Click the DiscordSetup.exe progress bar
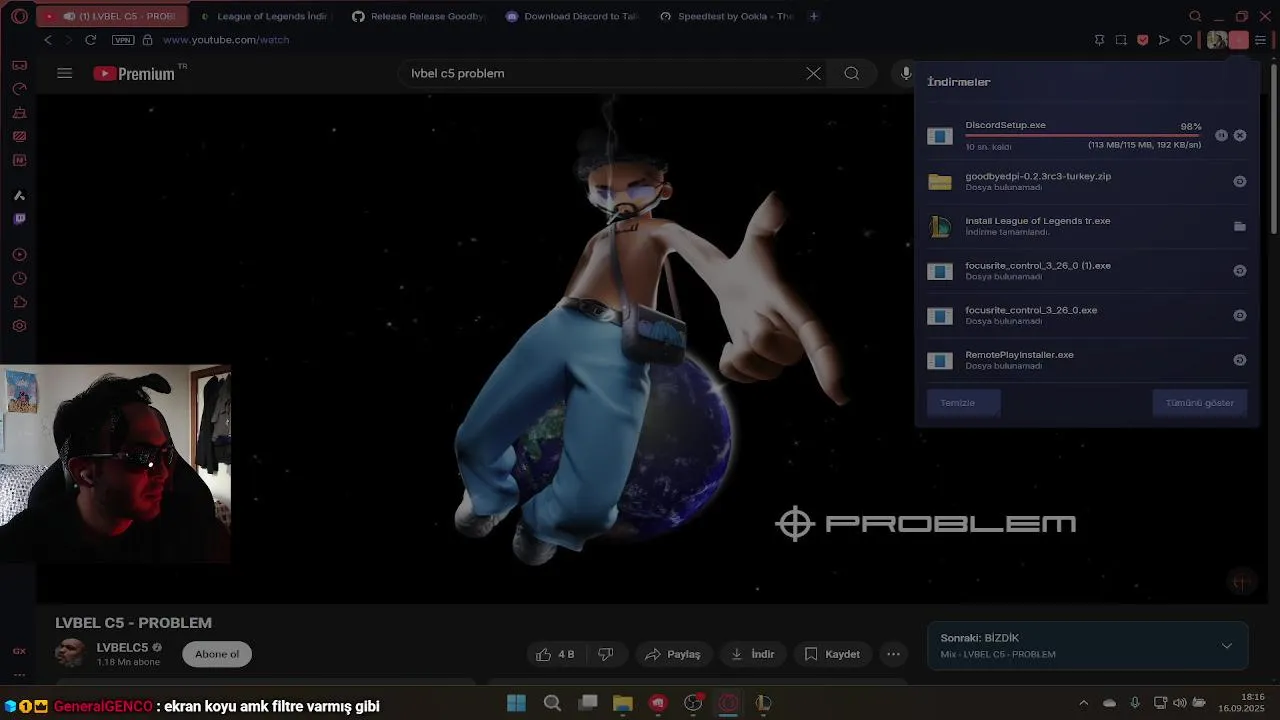 tap(1083, 135)
